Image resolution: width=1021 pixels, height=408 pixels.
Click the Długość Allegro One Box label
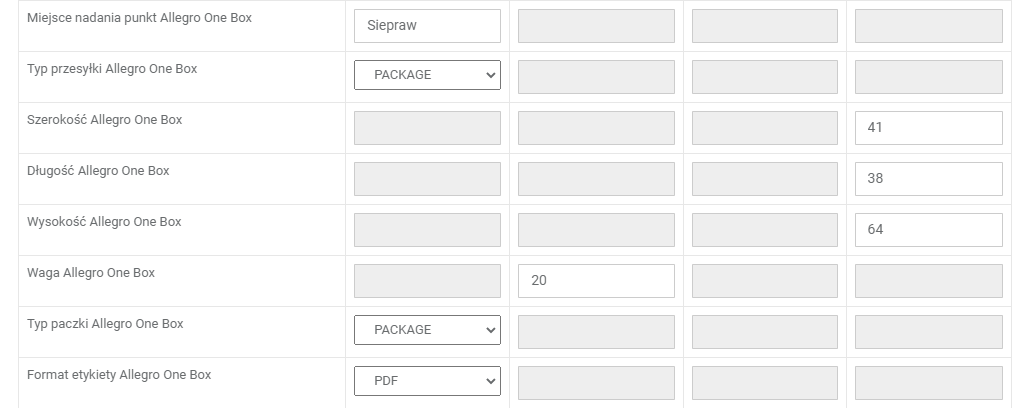click(x=98, y=171)
